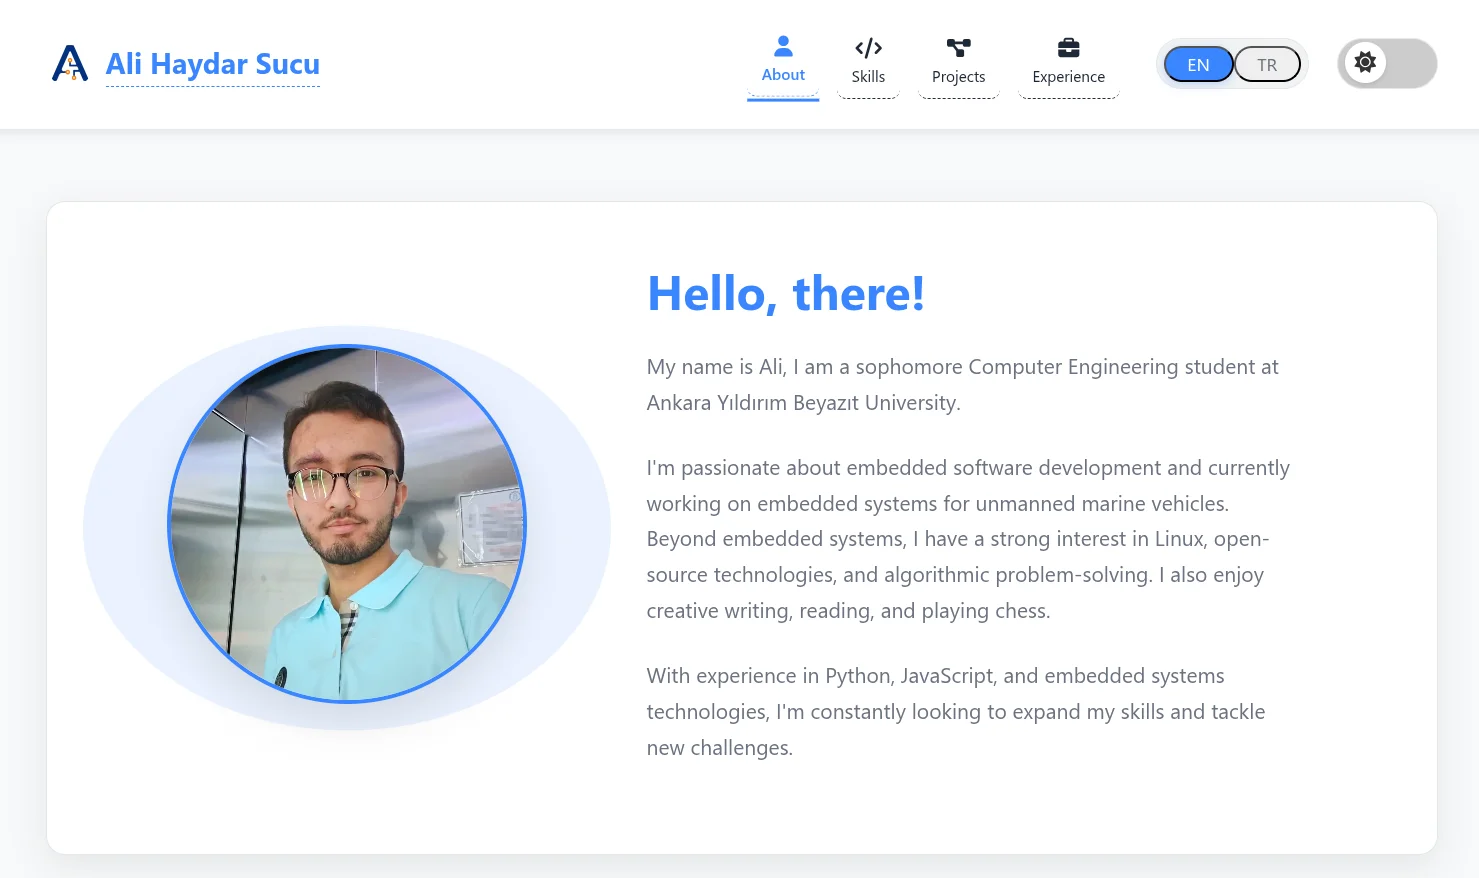Click the letter A logo icon
The height and width of the screenshot is (878, 1479).
[x=69, y=63]
